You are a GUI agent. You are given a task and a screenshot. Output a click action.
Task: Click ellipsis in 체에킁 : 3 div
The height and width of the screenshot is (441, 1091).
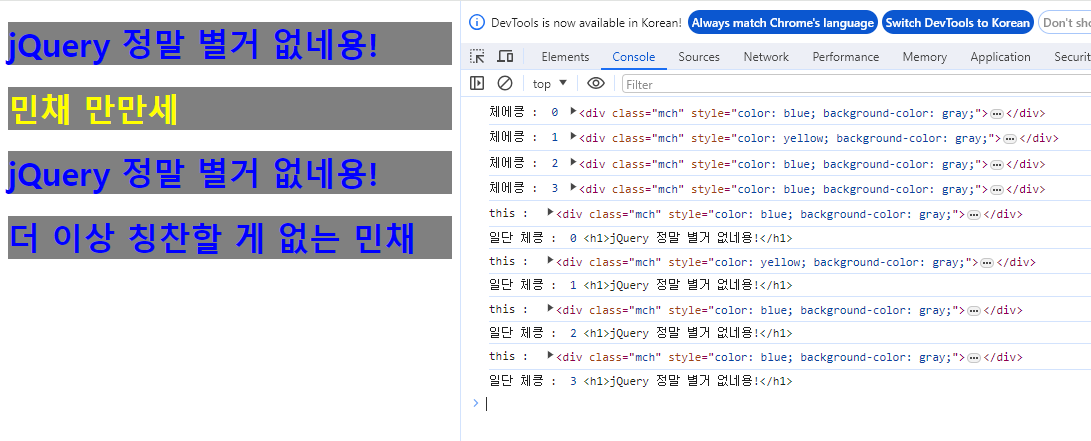tap(996, 189)
